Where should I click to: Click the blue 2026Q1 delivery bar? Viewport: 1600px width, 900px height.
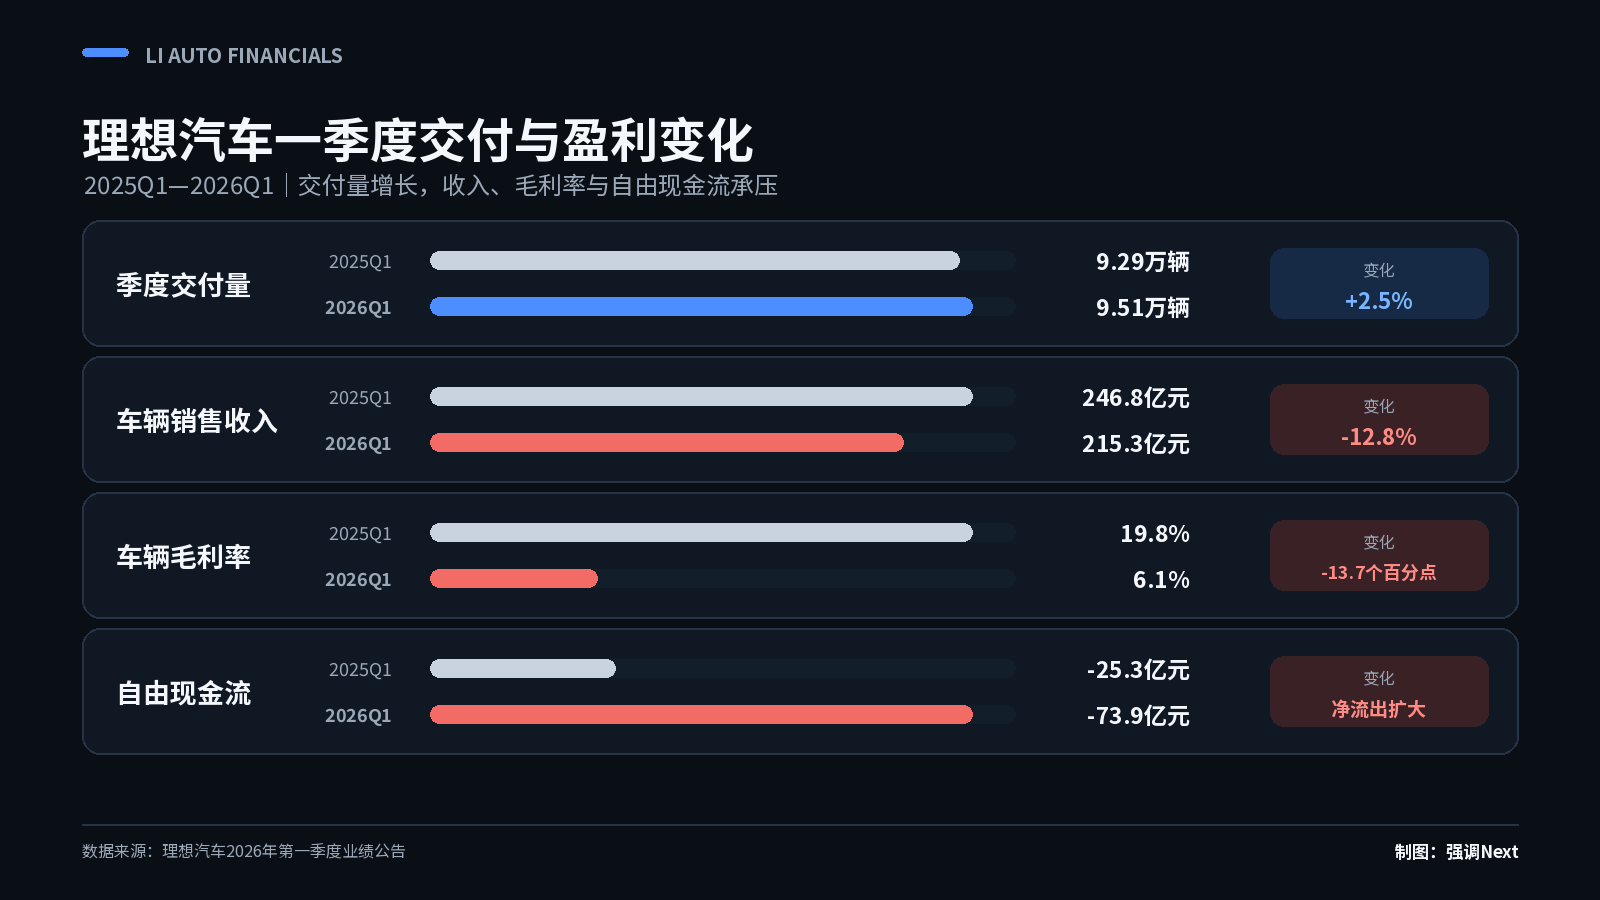[701, 307]
